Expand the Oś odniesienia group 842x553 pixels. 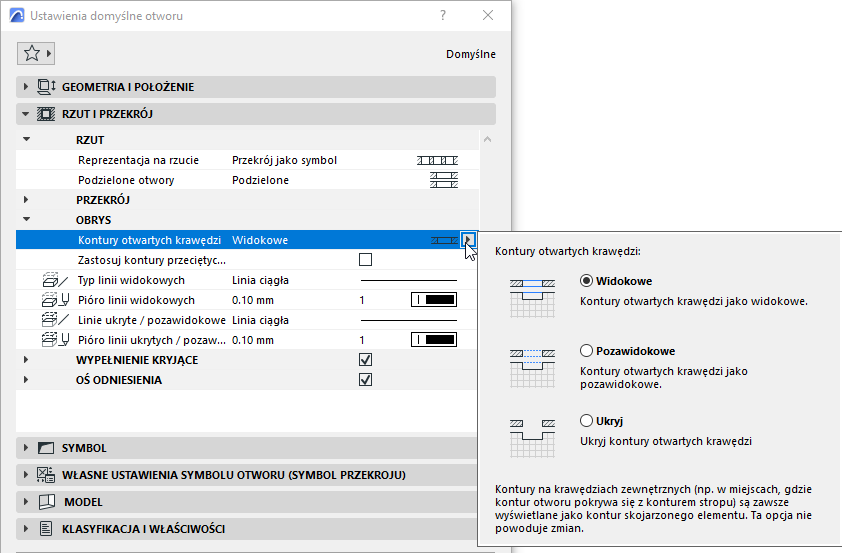click(26, 380)
